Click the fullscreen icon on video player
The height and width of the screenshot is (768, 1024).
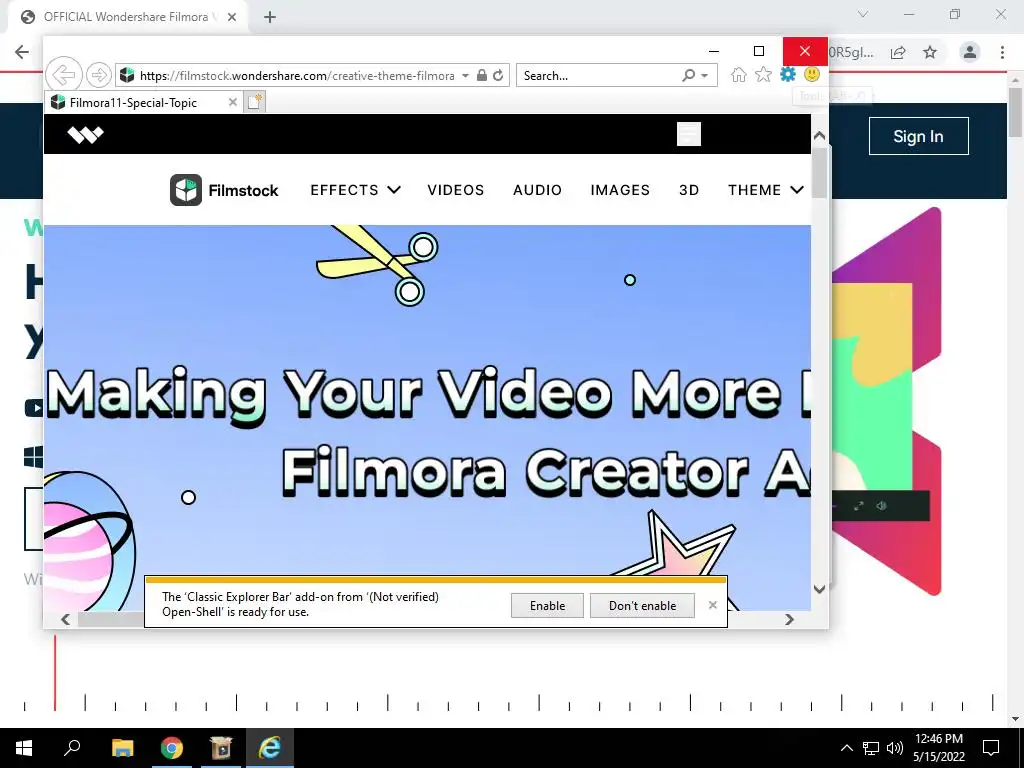click(x=859, y=505)
